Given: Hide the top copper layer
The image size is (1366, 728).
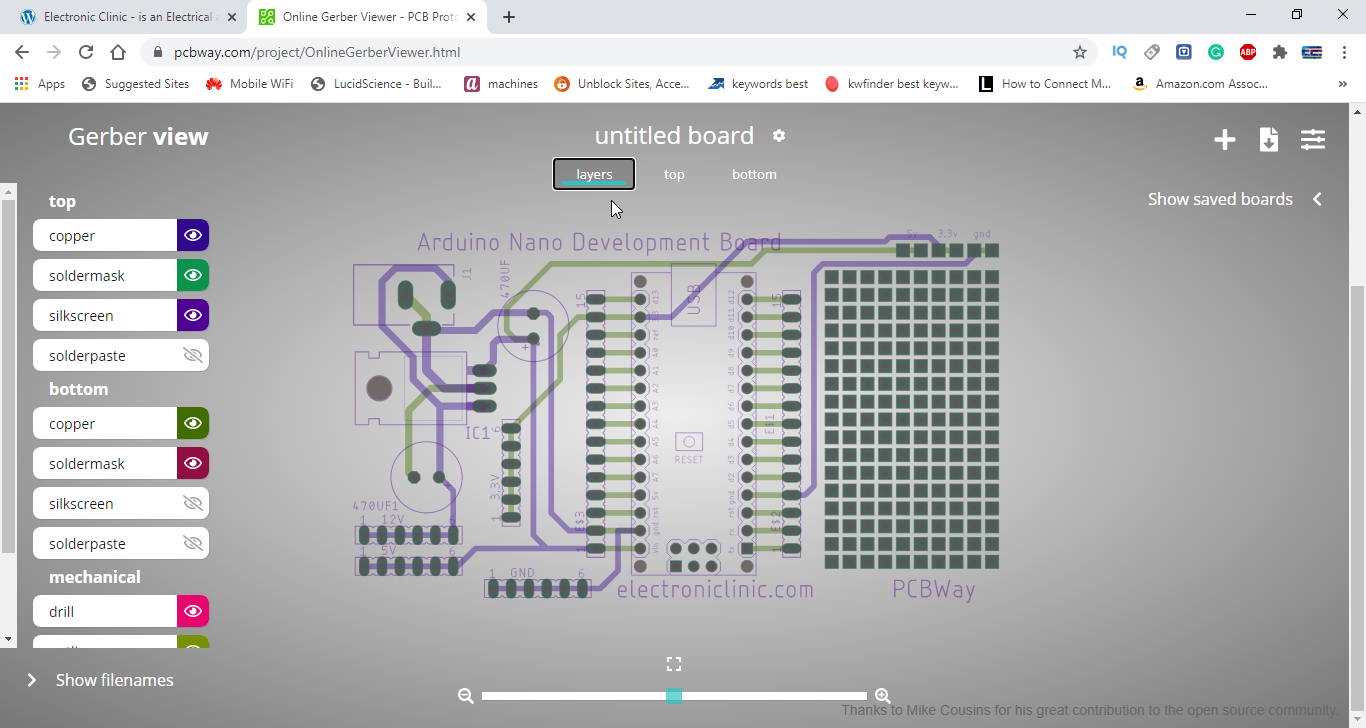Looking at the screenshot, I should pyautogui.click(x=193, y=236).
